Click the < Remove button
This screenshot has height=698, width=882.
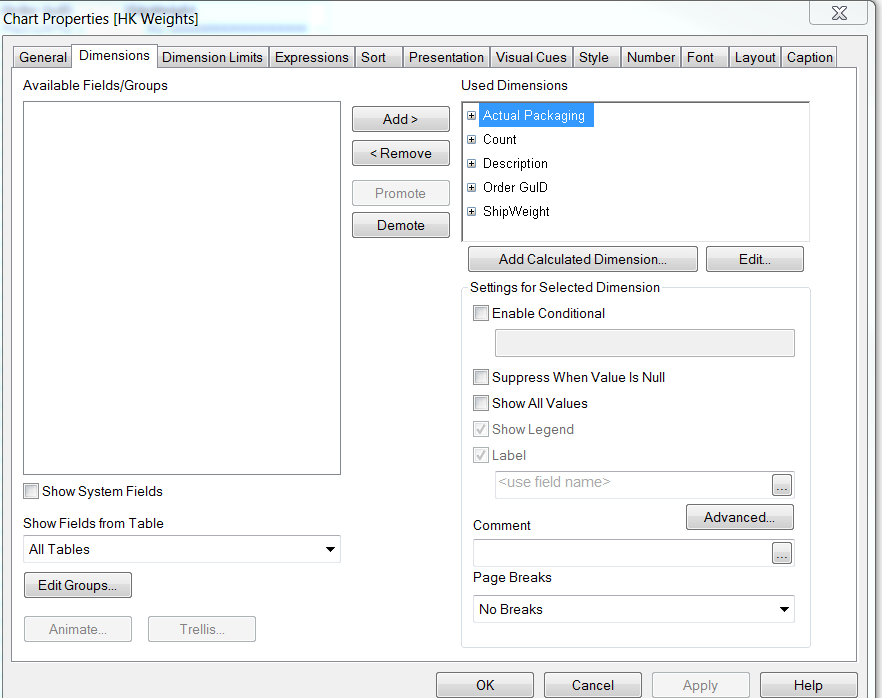[400, 153]
